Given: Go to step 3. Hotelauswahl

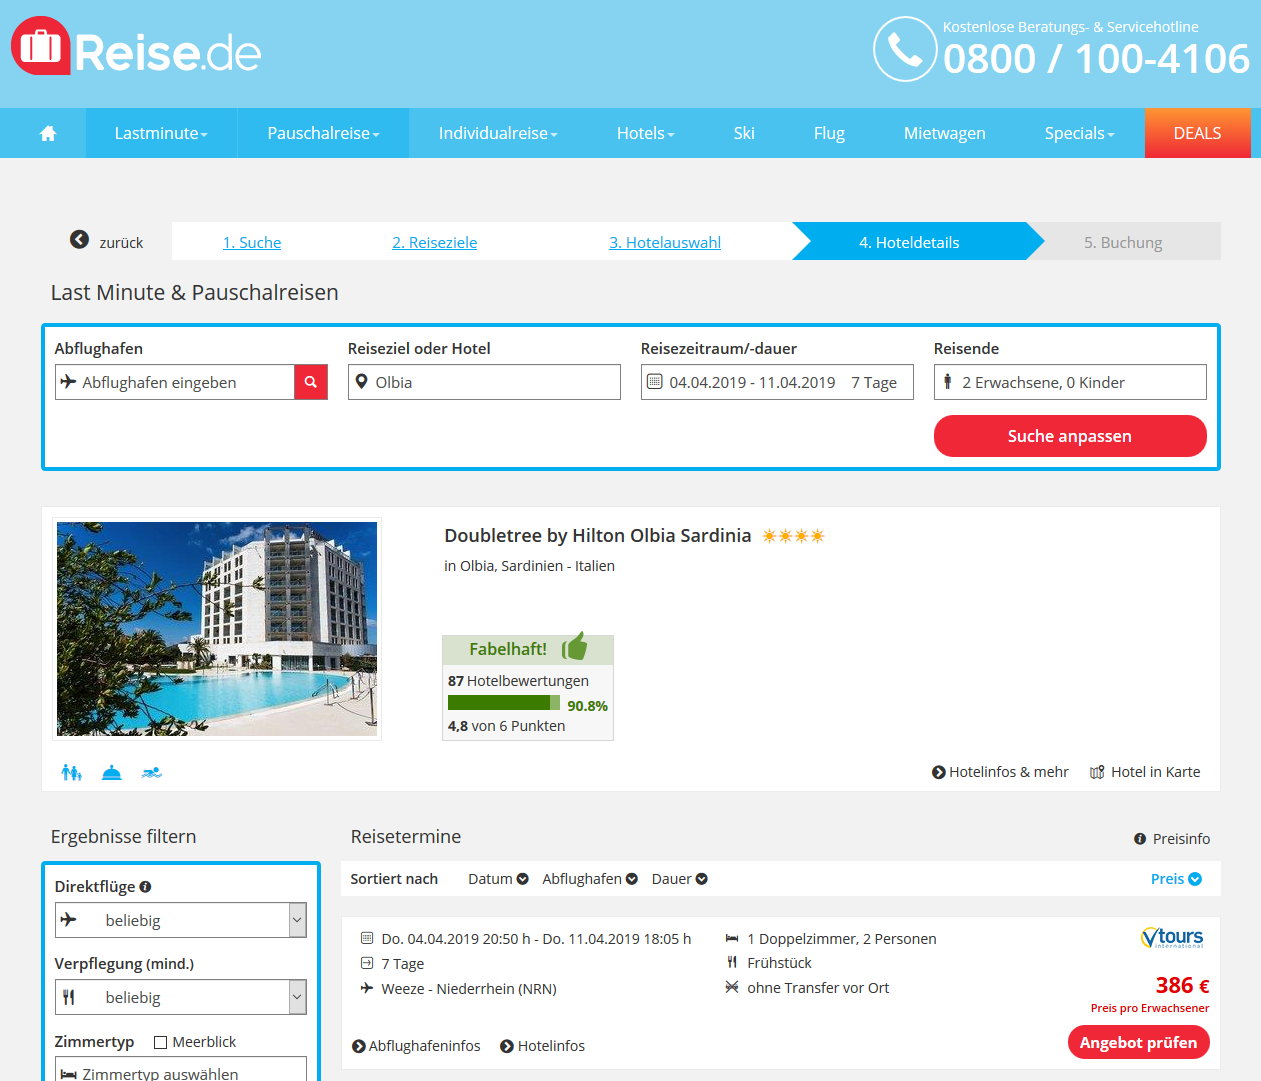Looking at the screenshot, I should coord(665,242).
